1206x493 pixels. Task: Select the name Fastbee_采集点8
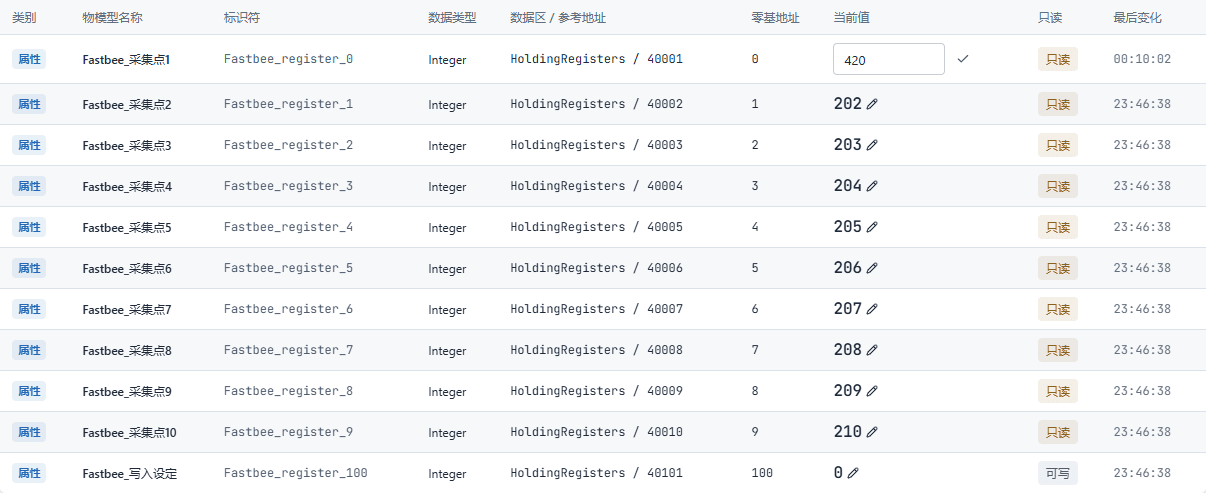point(127,351)
